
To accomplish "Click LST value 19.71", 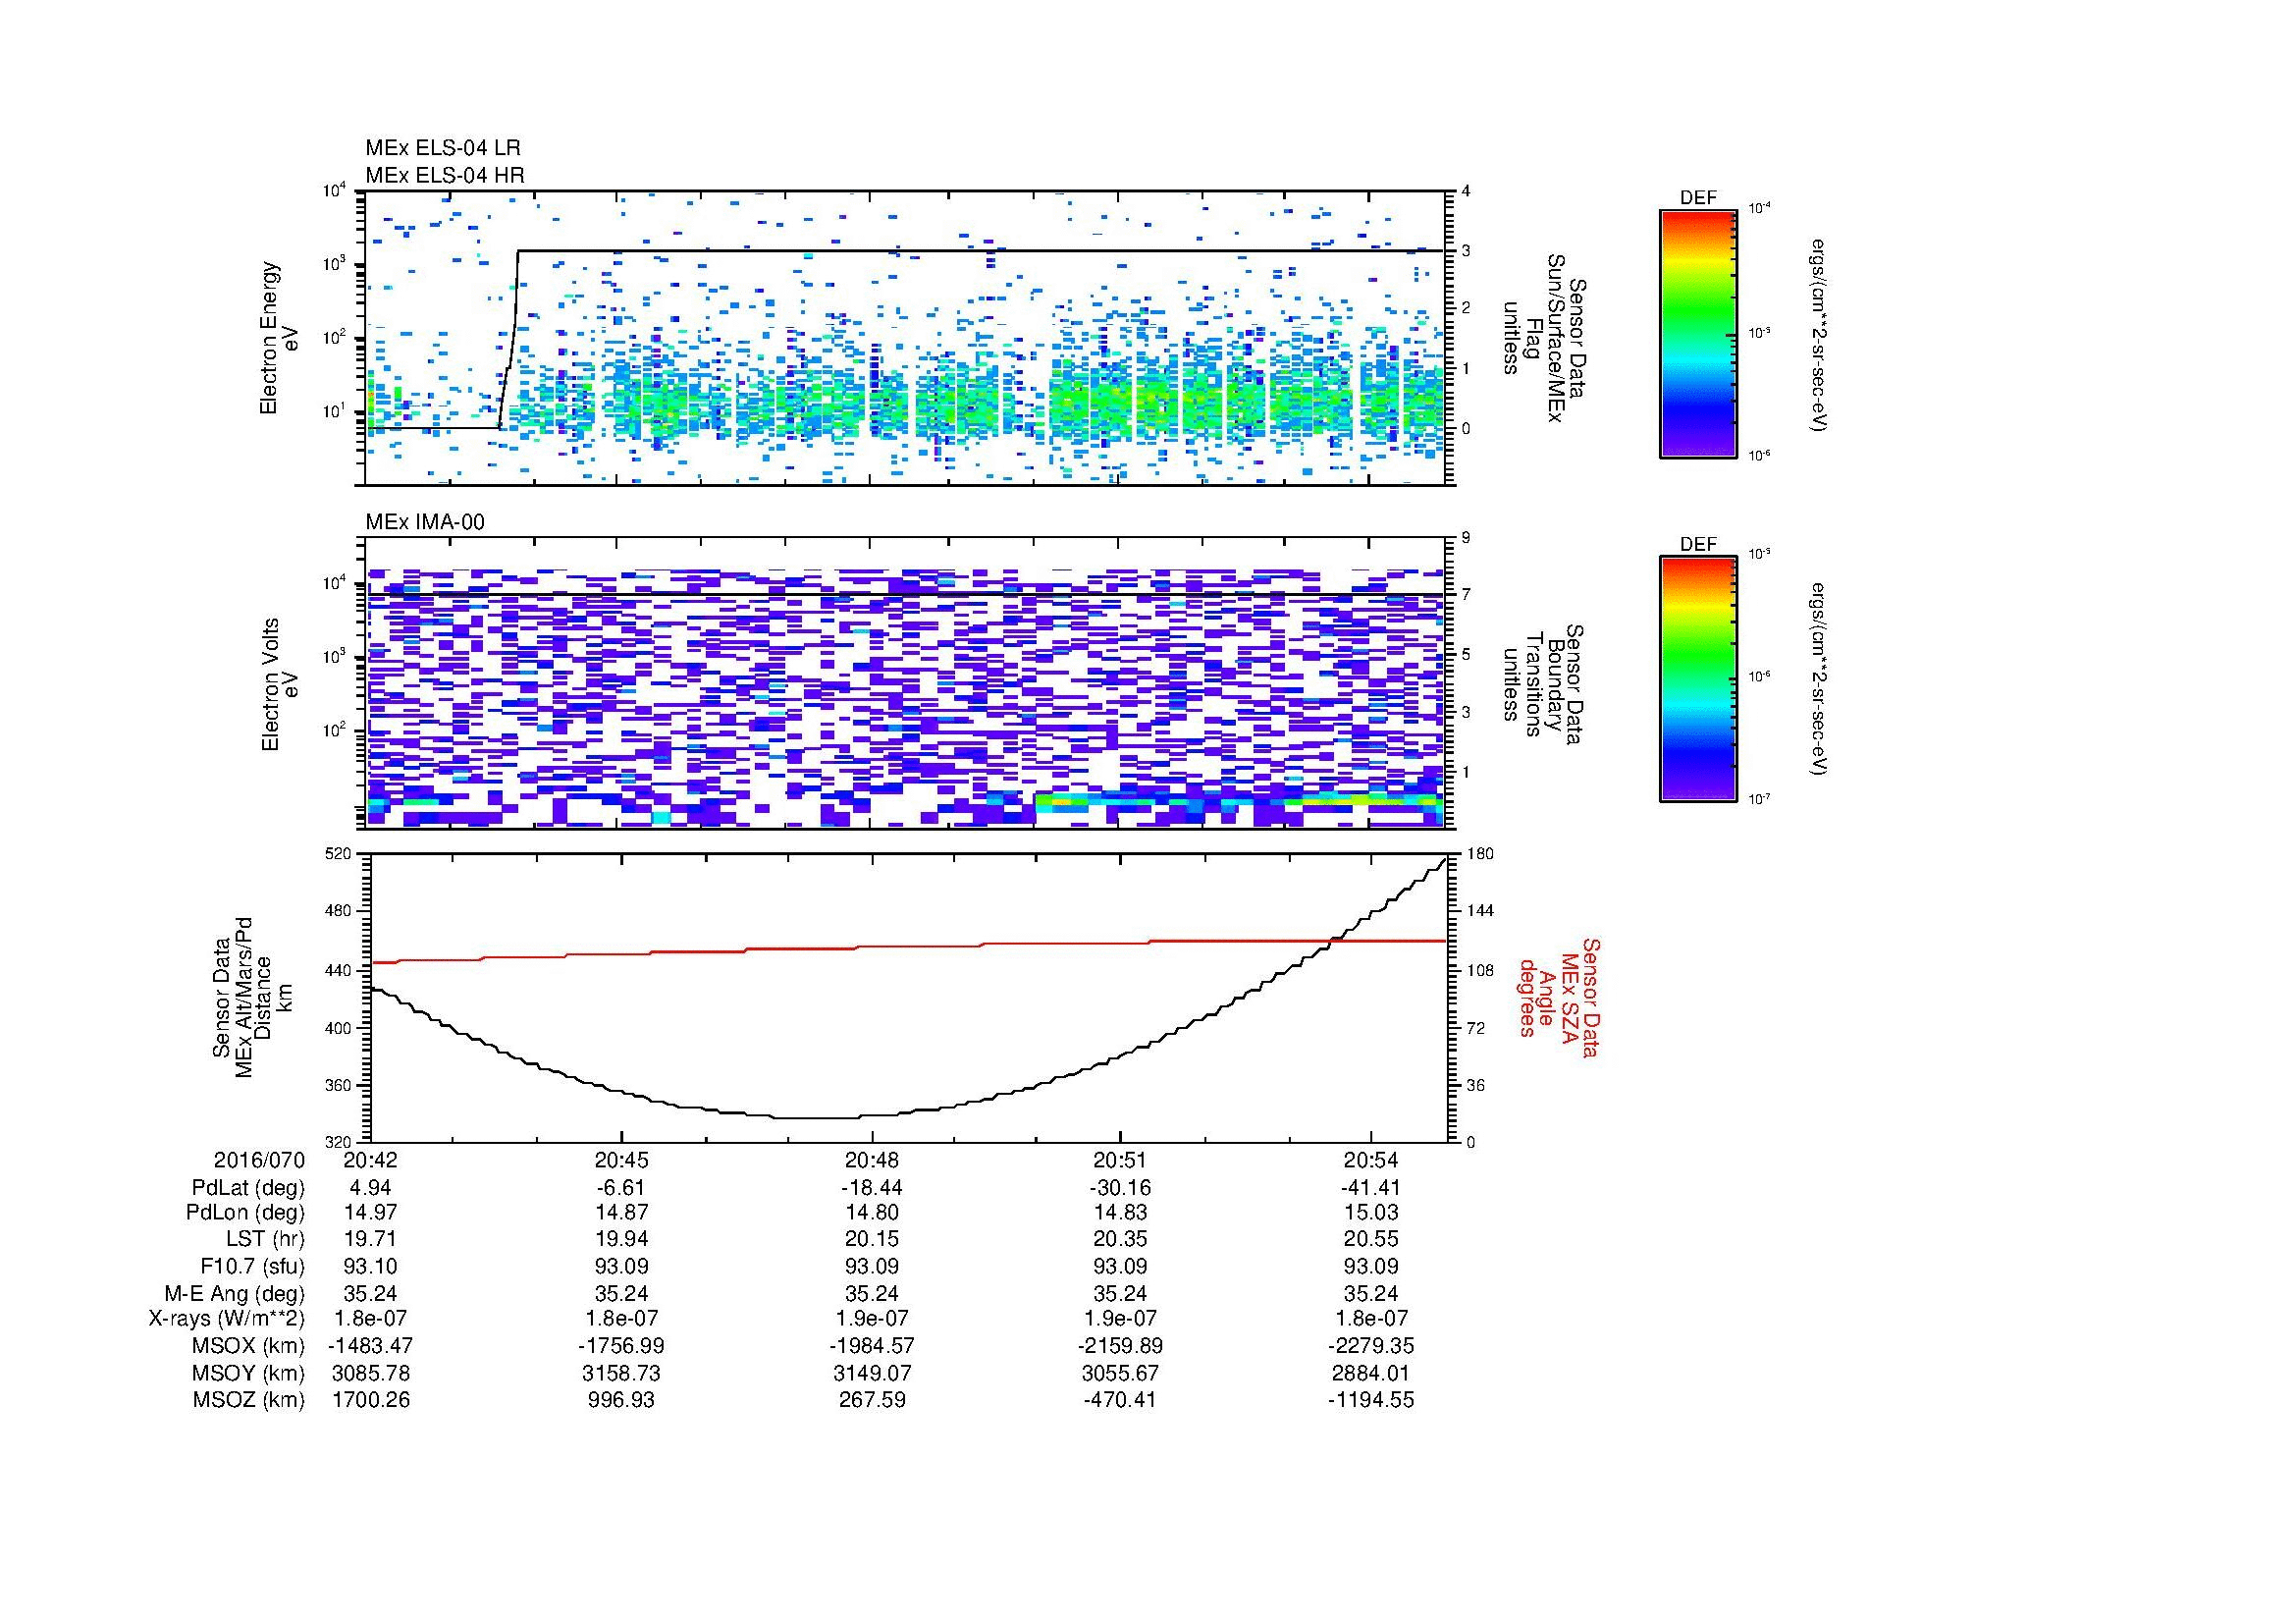I will click(371, 1240).
